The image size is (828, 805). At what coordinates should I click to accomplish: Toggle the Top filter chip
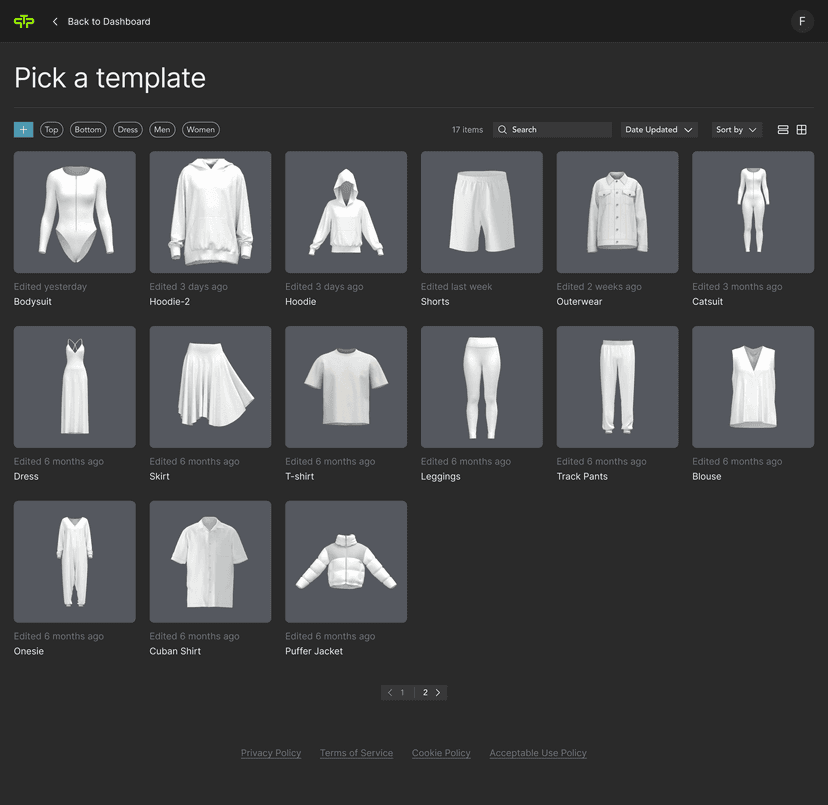(51, 130)
